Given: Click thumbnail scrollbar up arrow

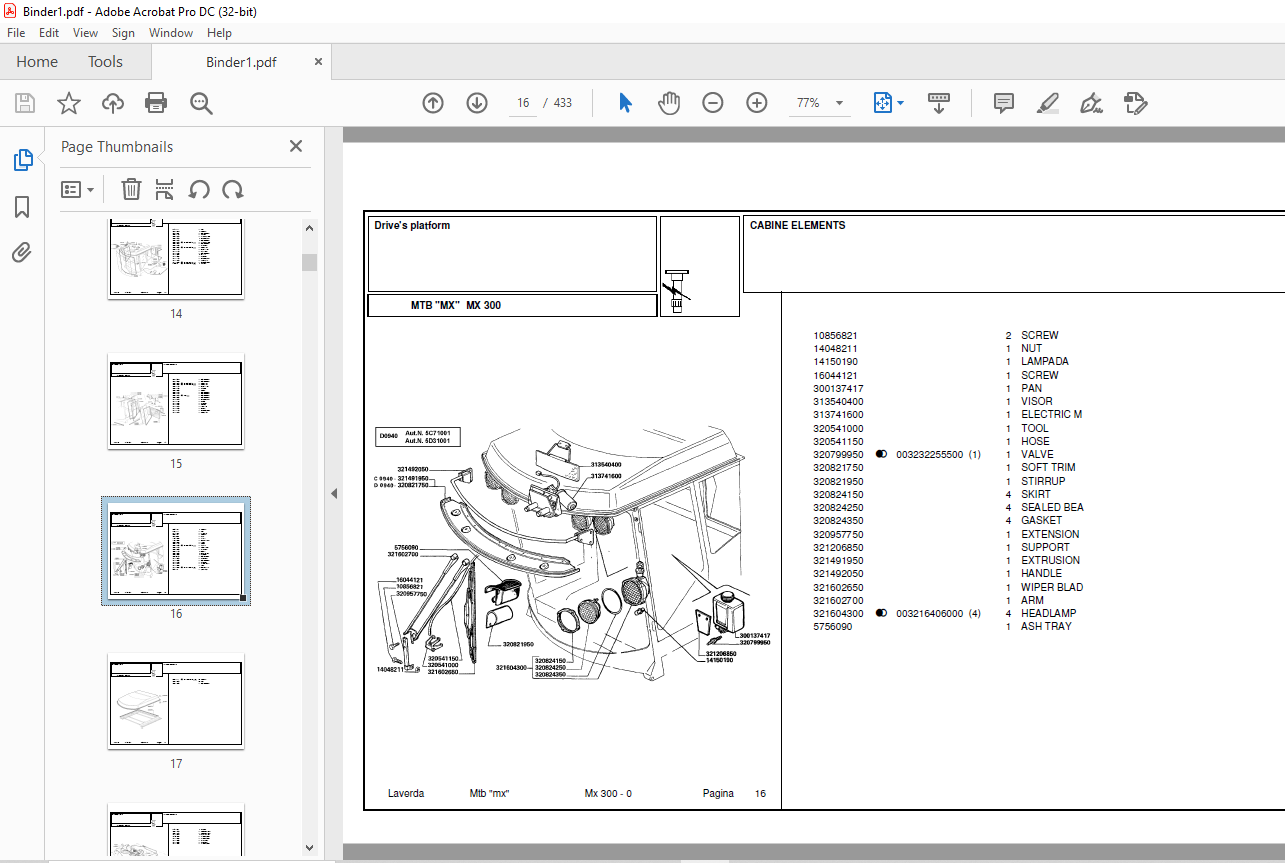Looking at the screenshot, I should click(x=310, y=228).
